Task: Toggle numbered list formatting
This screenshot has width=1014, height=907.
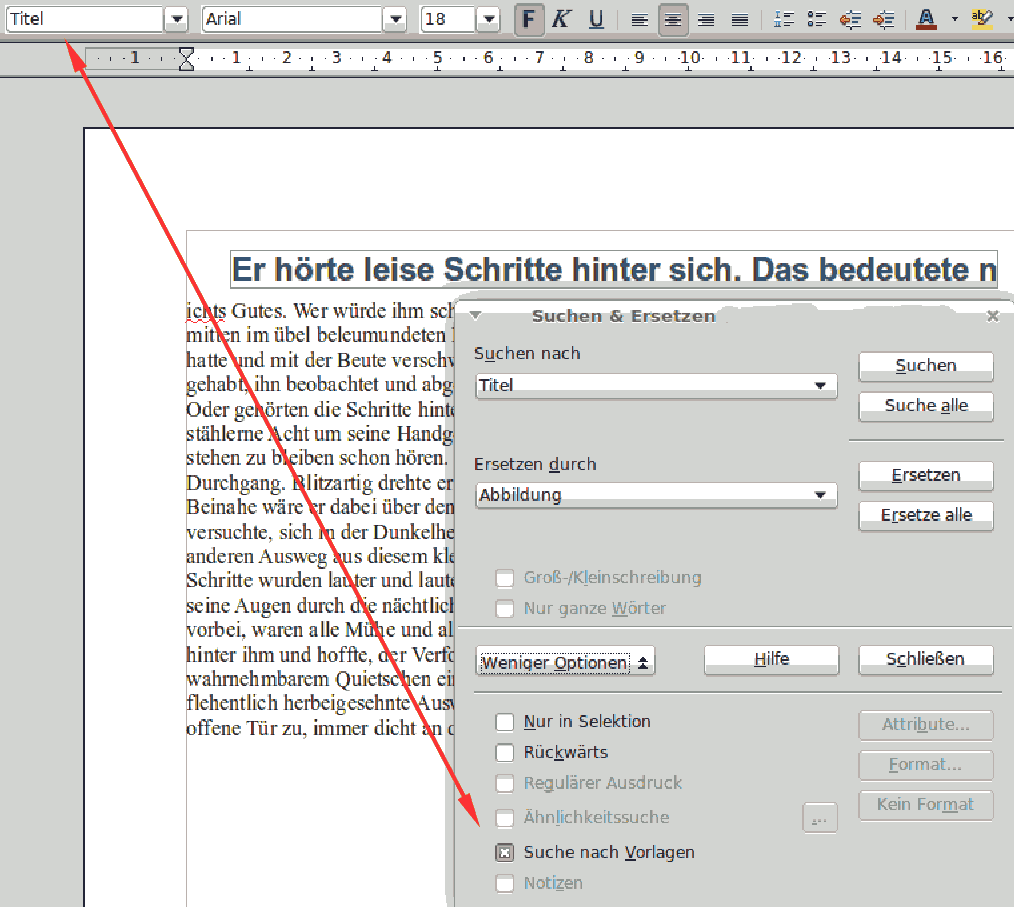Action: (783, 19)
